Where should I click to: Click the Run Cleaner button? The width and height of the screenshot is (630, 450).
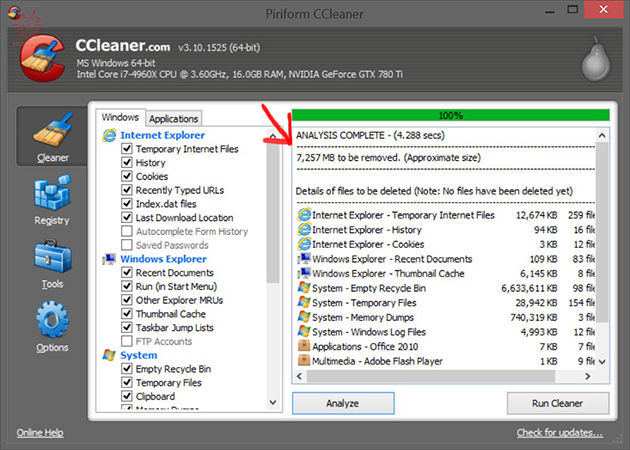pos(558,403)
